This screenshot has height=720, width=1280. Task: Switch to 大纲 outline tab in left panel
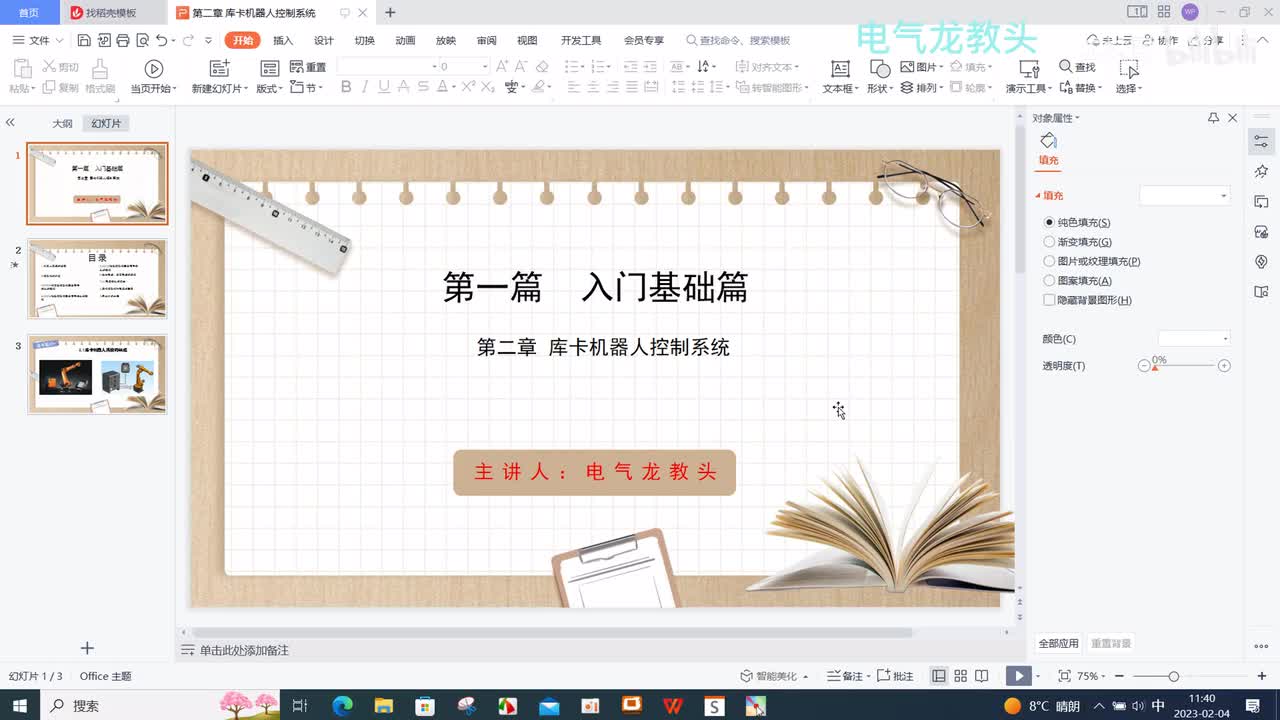pyautogui.click(x=63, y=124)
